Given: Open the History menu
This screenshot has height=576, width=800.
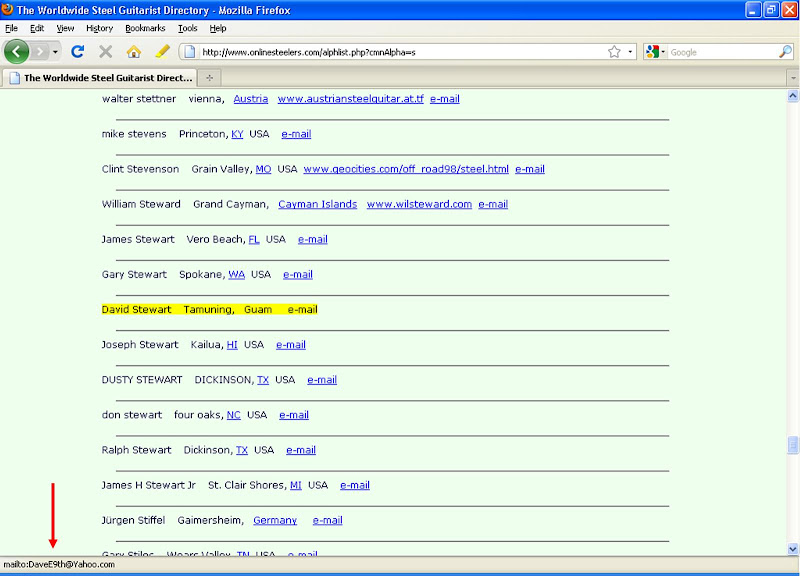Looking at the screenshot, I should click(99, 28).
